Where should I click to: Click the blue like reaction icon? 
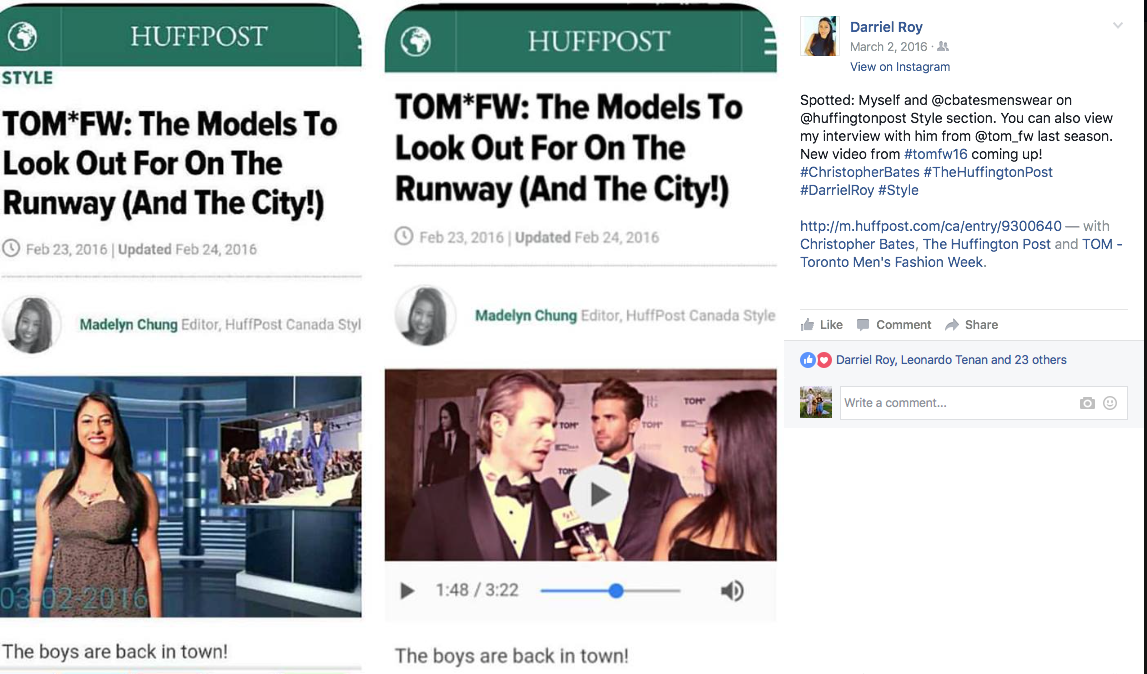(808, 360)
